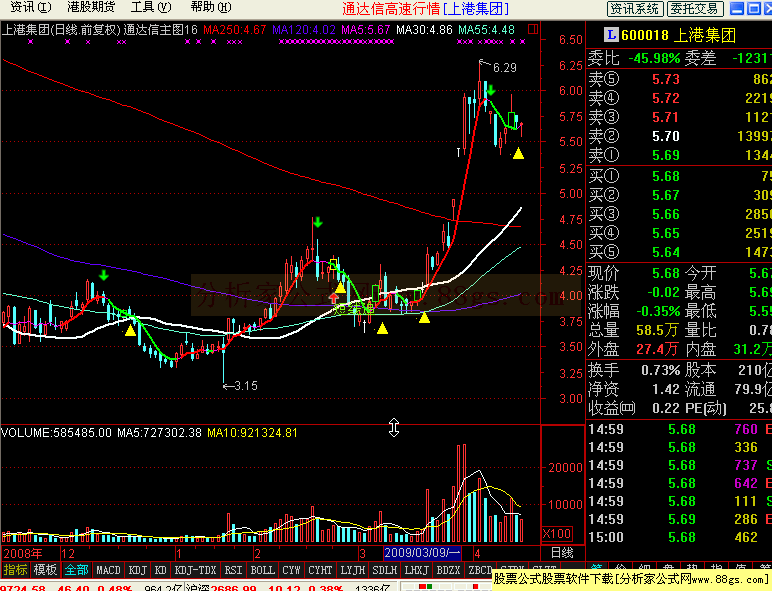Click the yellow triangle below the April candles
772x591 pixels.
[x=518, y=154]
